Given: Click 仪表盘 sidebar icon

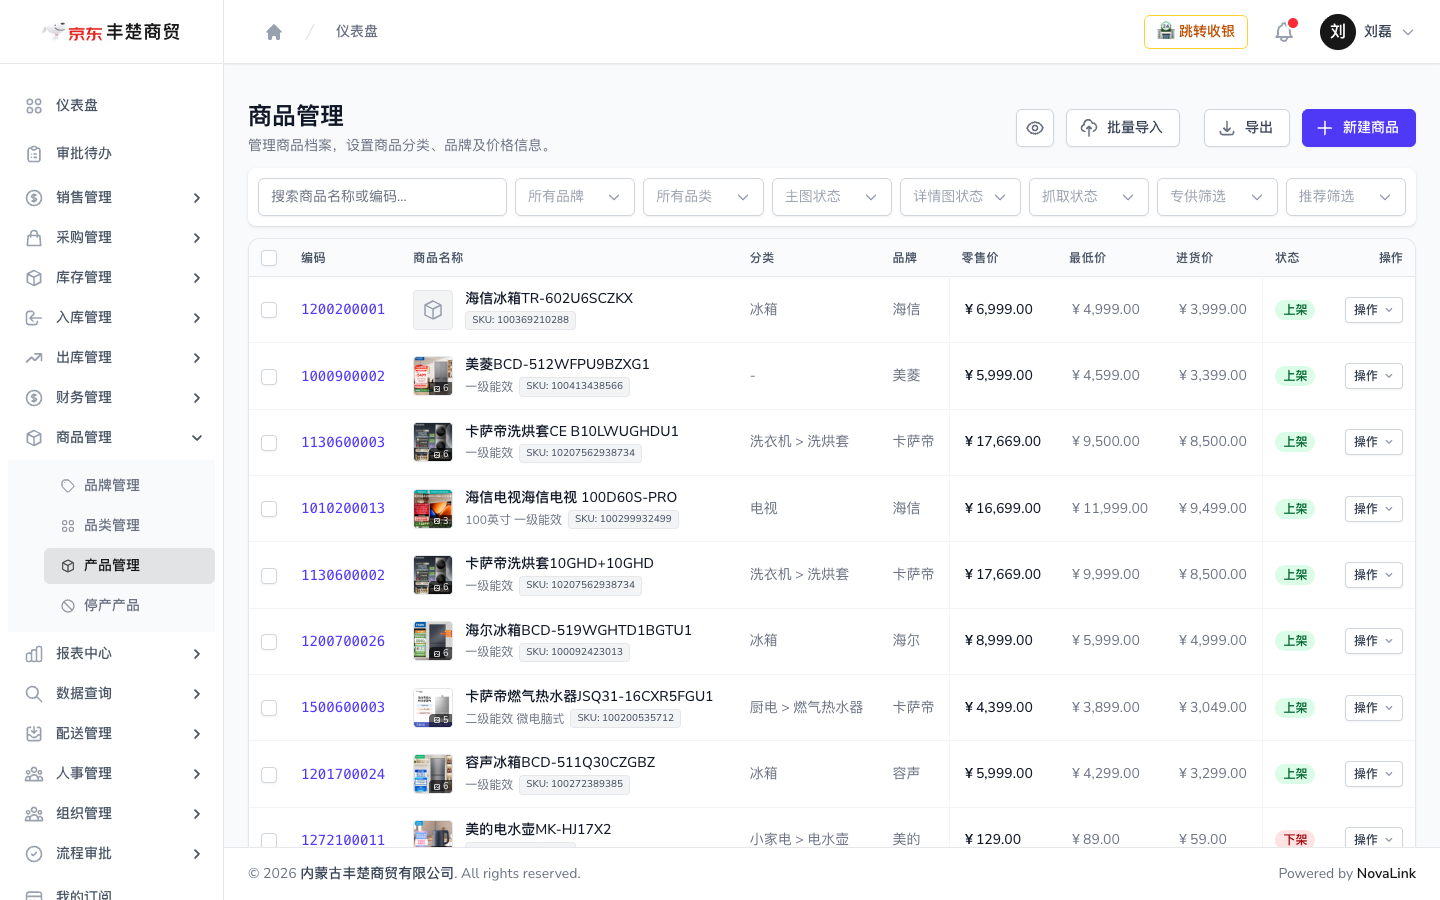Looking at the screenshot, I should click(34, 106).
